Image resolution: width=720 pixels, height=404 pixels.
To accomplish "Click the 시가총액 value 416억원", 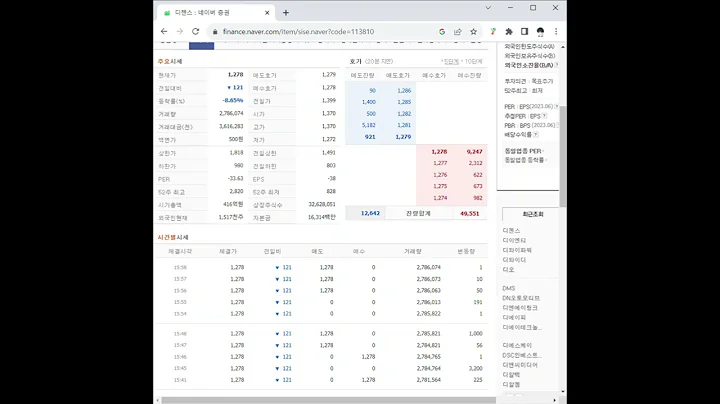I will 233,204.
